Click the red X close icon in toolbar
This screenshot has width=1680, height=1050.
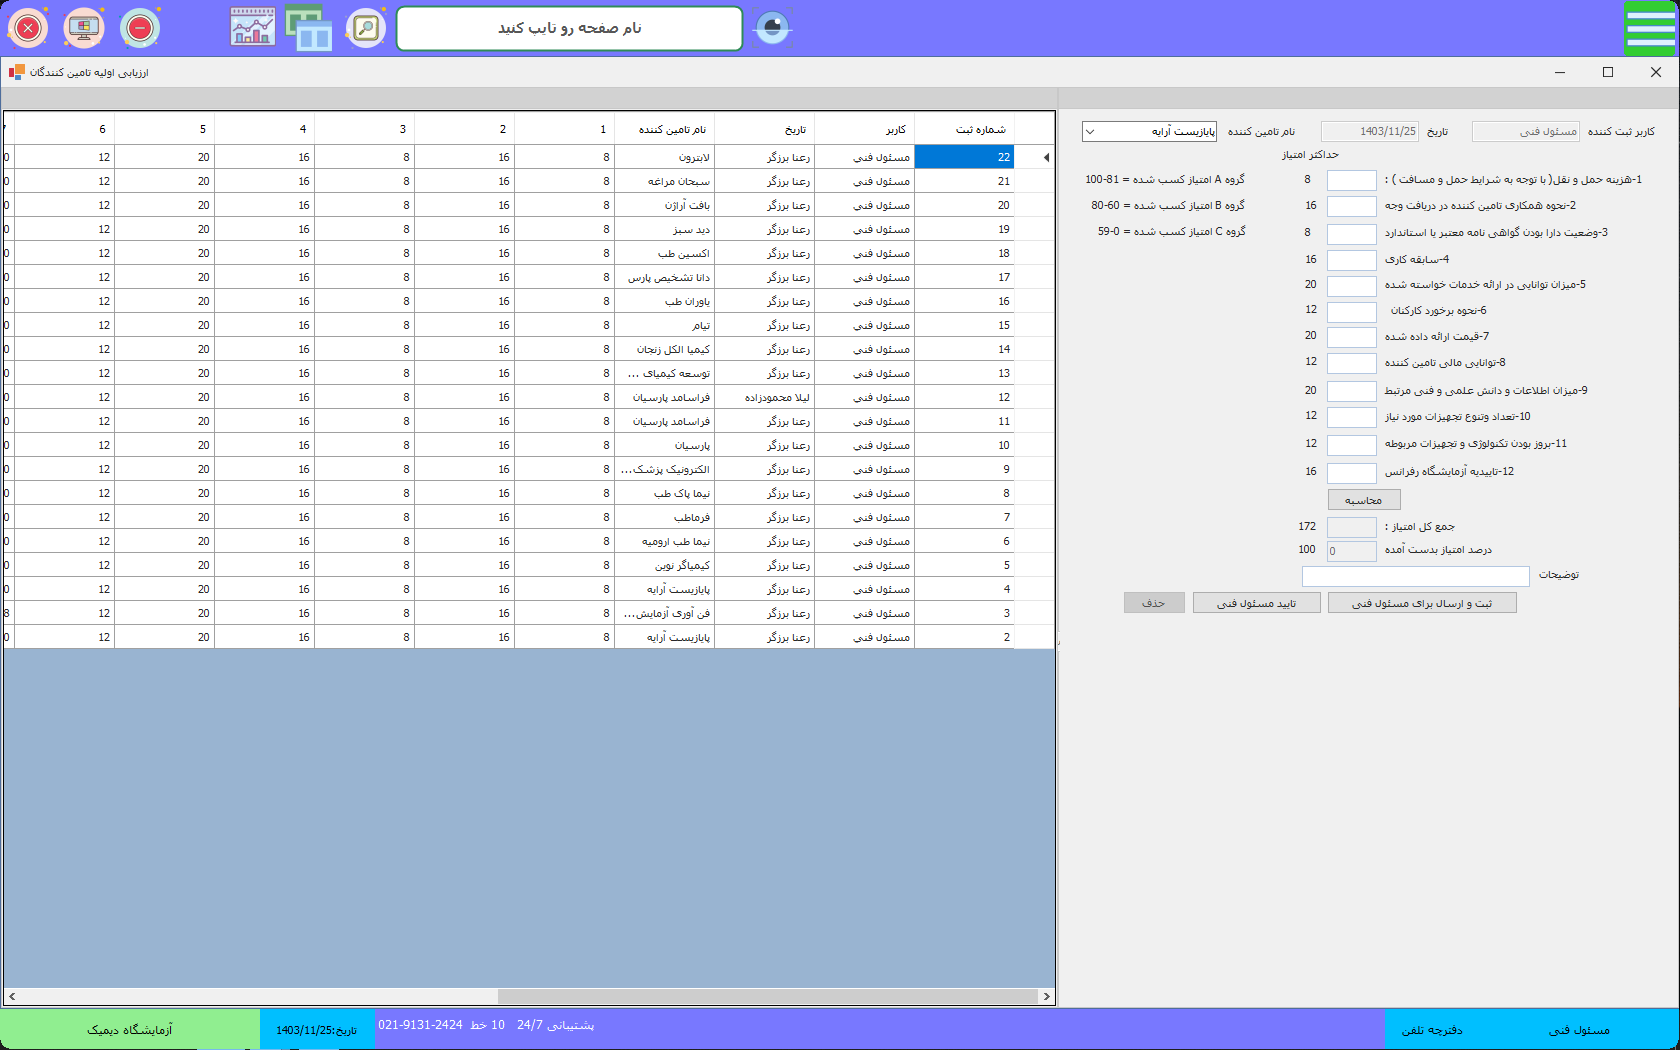28,28
